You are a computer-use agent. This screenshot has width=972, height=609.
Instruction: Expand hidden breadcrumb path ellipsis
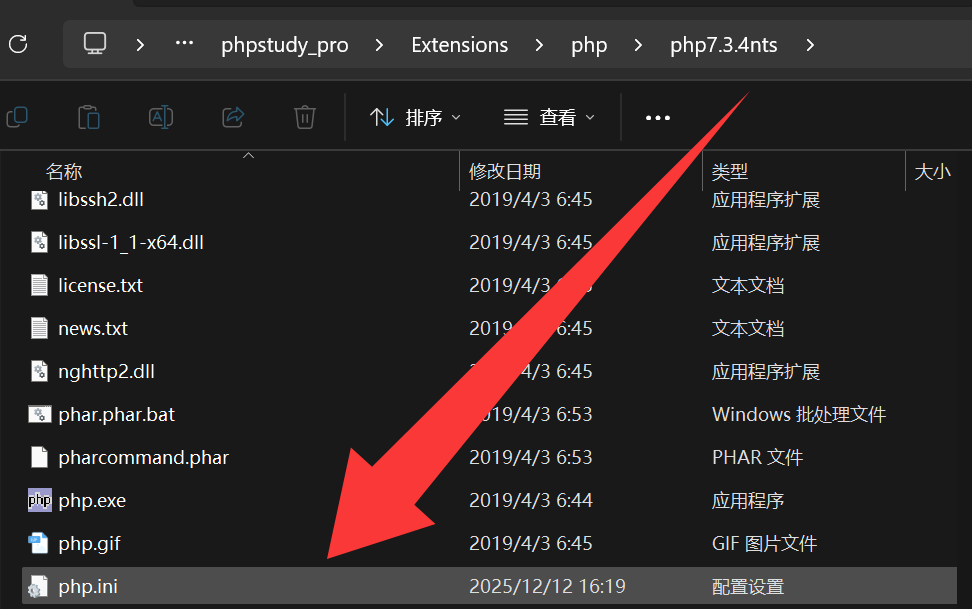[x=184, y=44]
